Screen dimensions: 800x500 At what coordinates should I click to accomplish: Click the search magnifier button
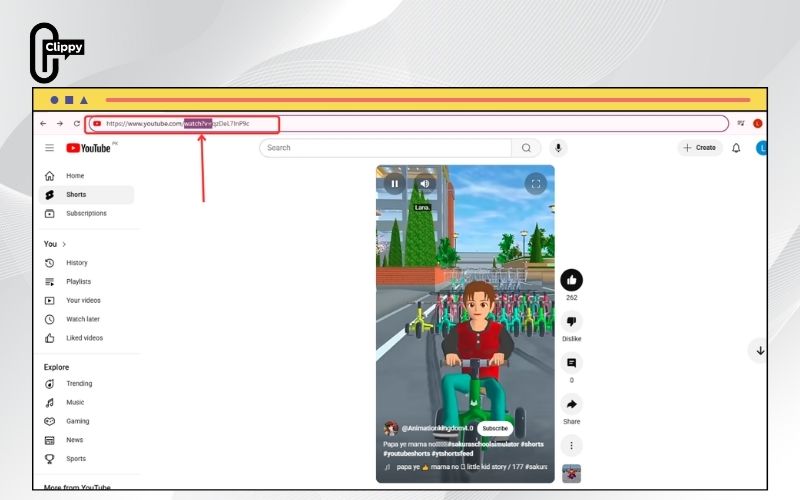(526, 148)
